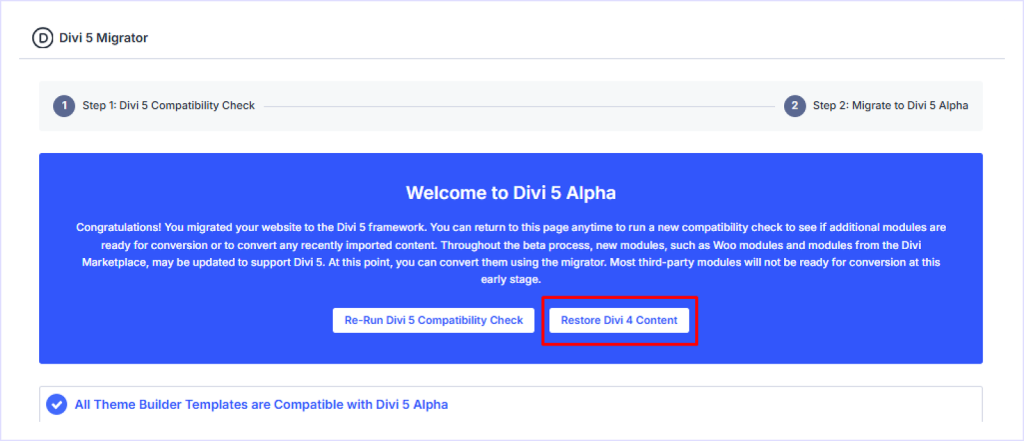Click the "early stage." text ending the paragraph
1024x441 pixels.
pyautogui.click(x=510, y=280)
